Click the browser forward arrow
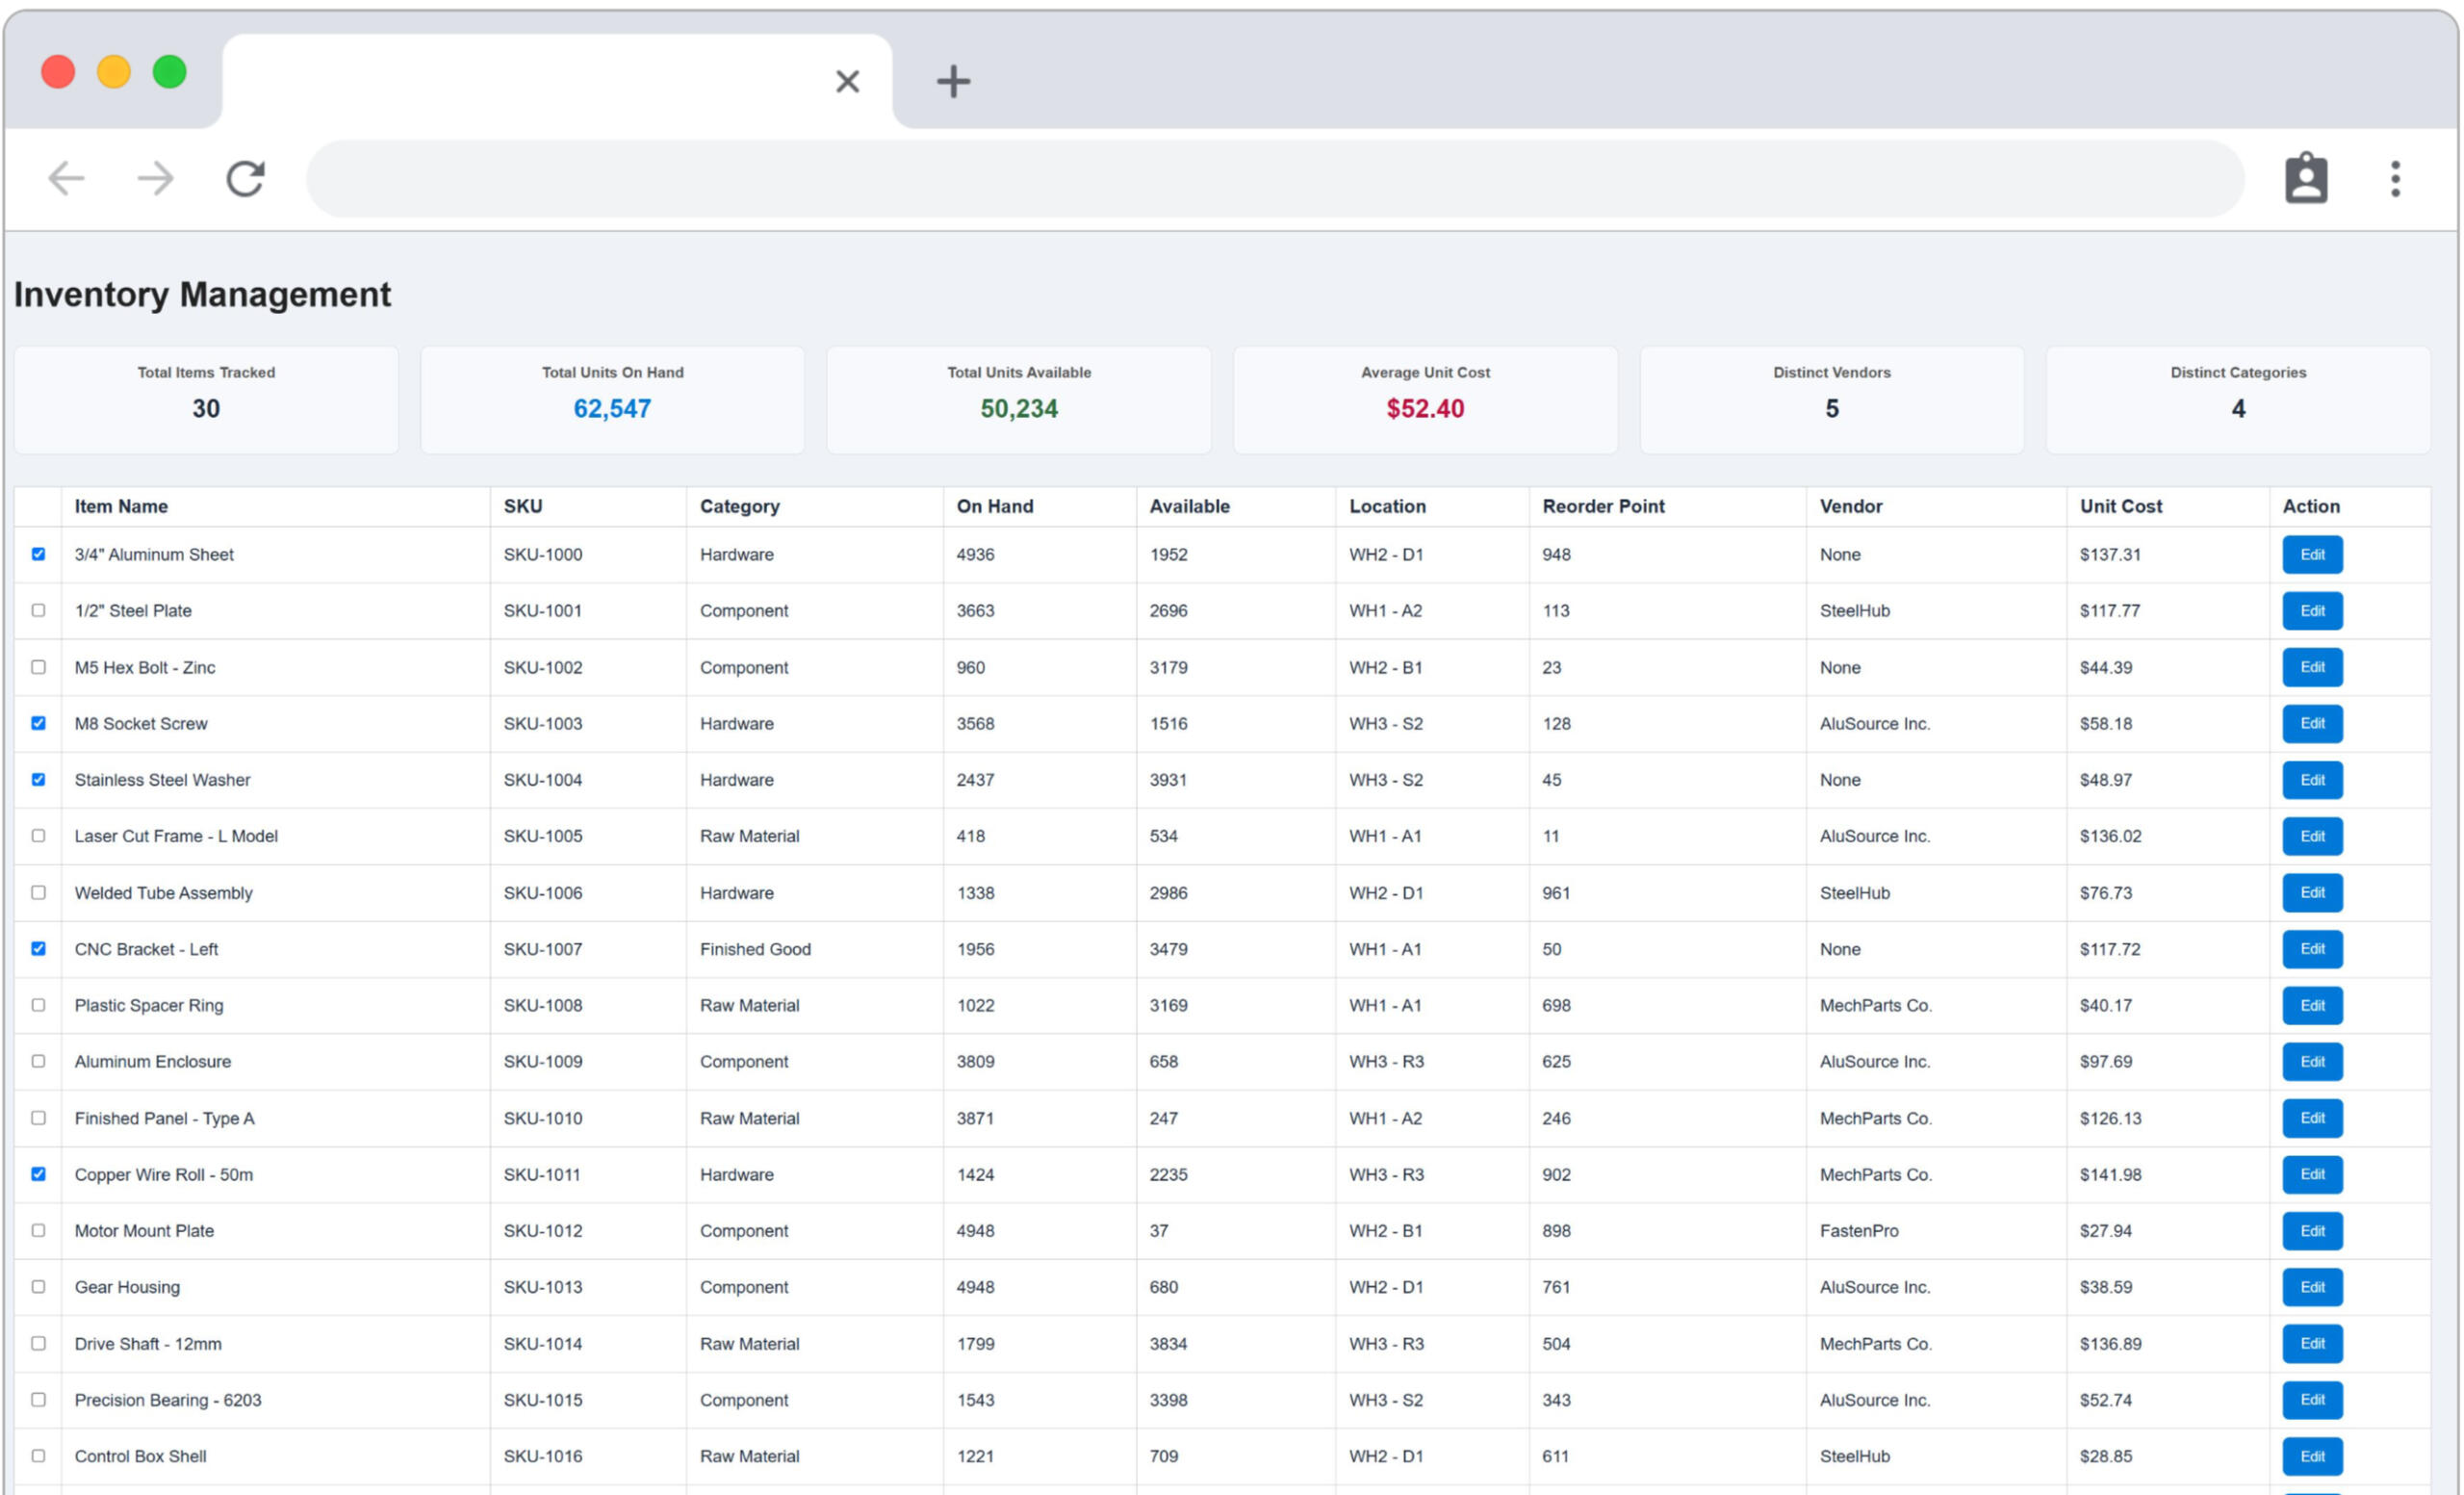The height and width of the screenshot is (1495, 2464). point(155,179)
